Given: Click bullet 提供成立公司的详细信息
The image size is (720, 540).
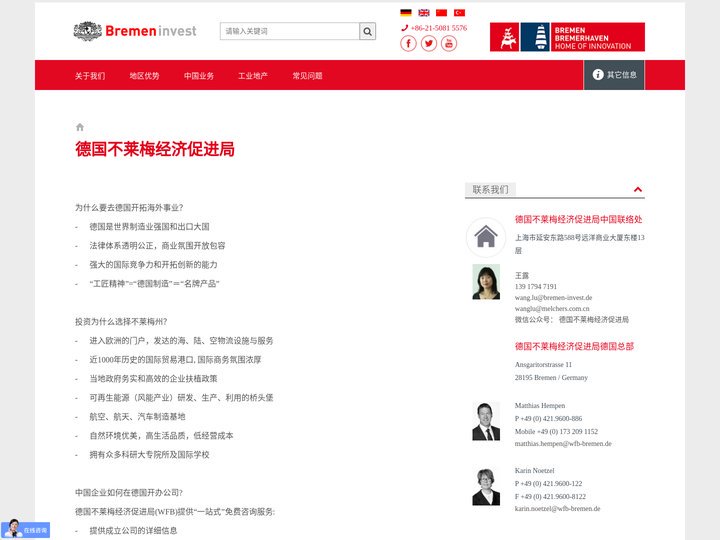Looking at the screenshot, I should tap(133, 530).
